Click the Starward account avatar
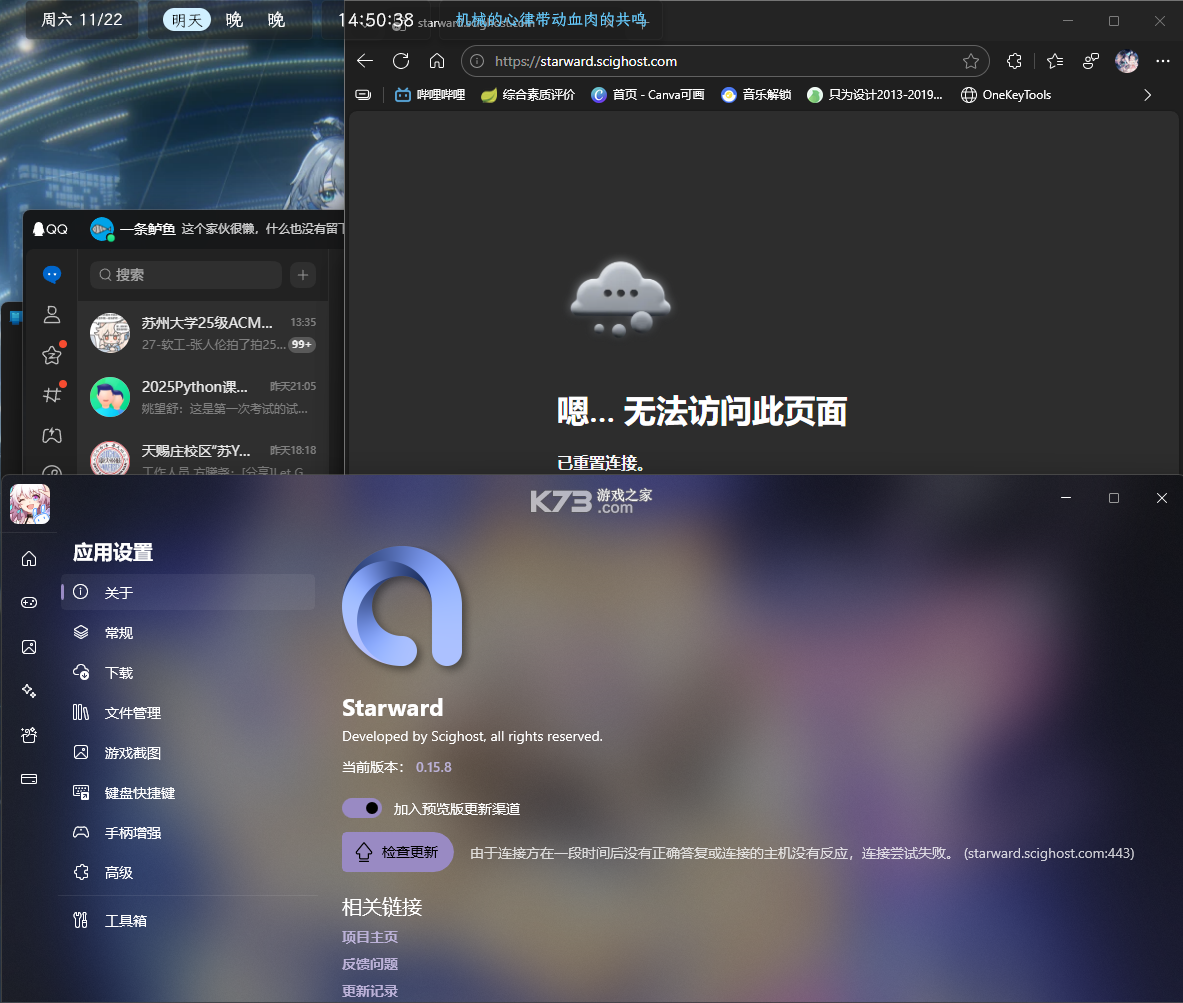Screen dimensions: 1183x1003 29,504
